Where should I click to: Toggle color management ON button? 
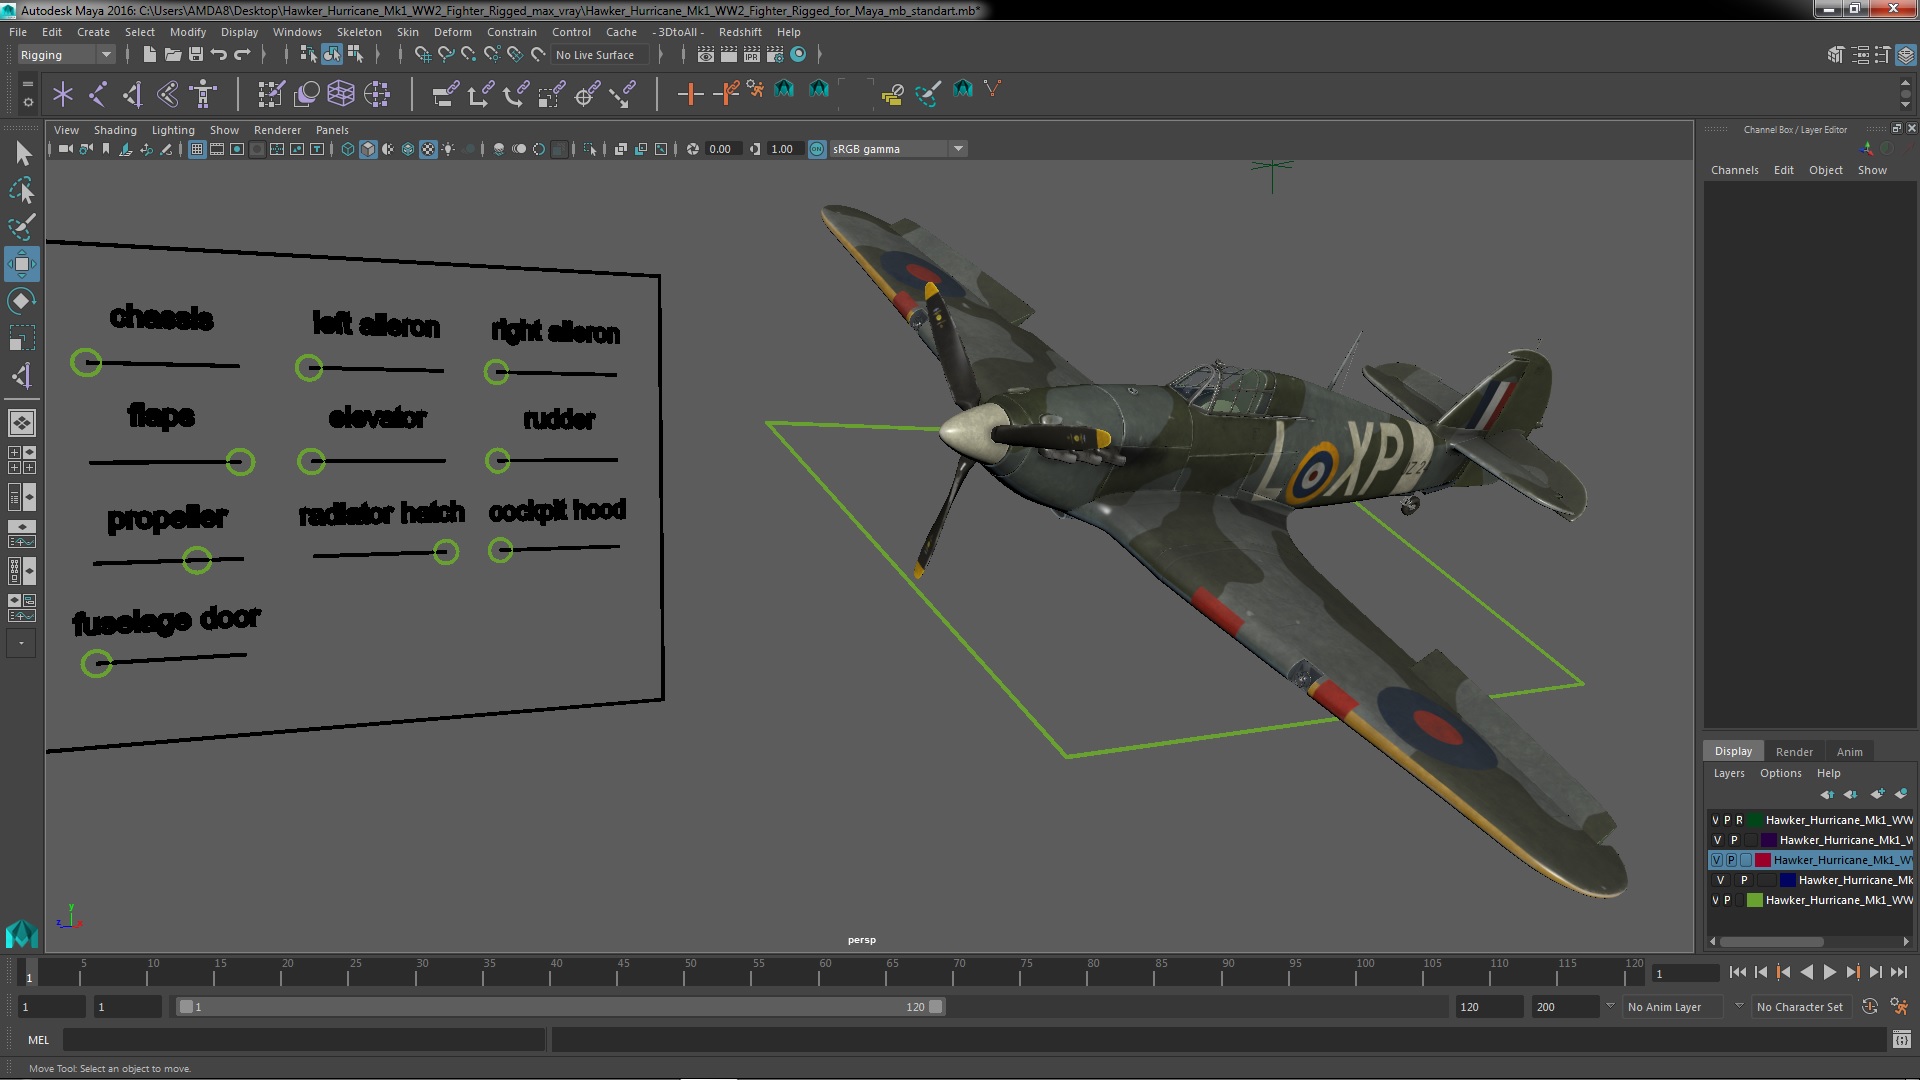pyautogui.click(x=817, y=149)
